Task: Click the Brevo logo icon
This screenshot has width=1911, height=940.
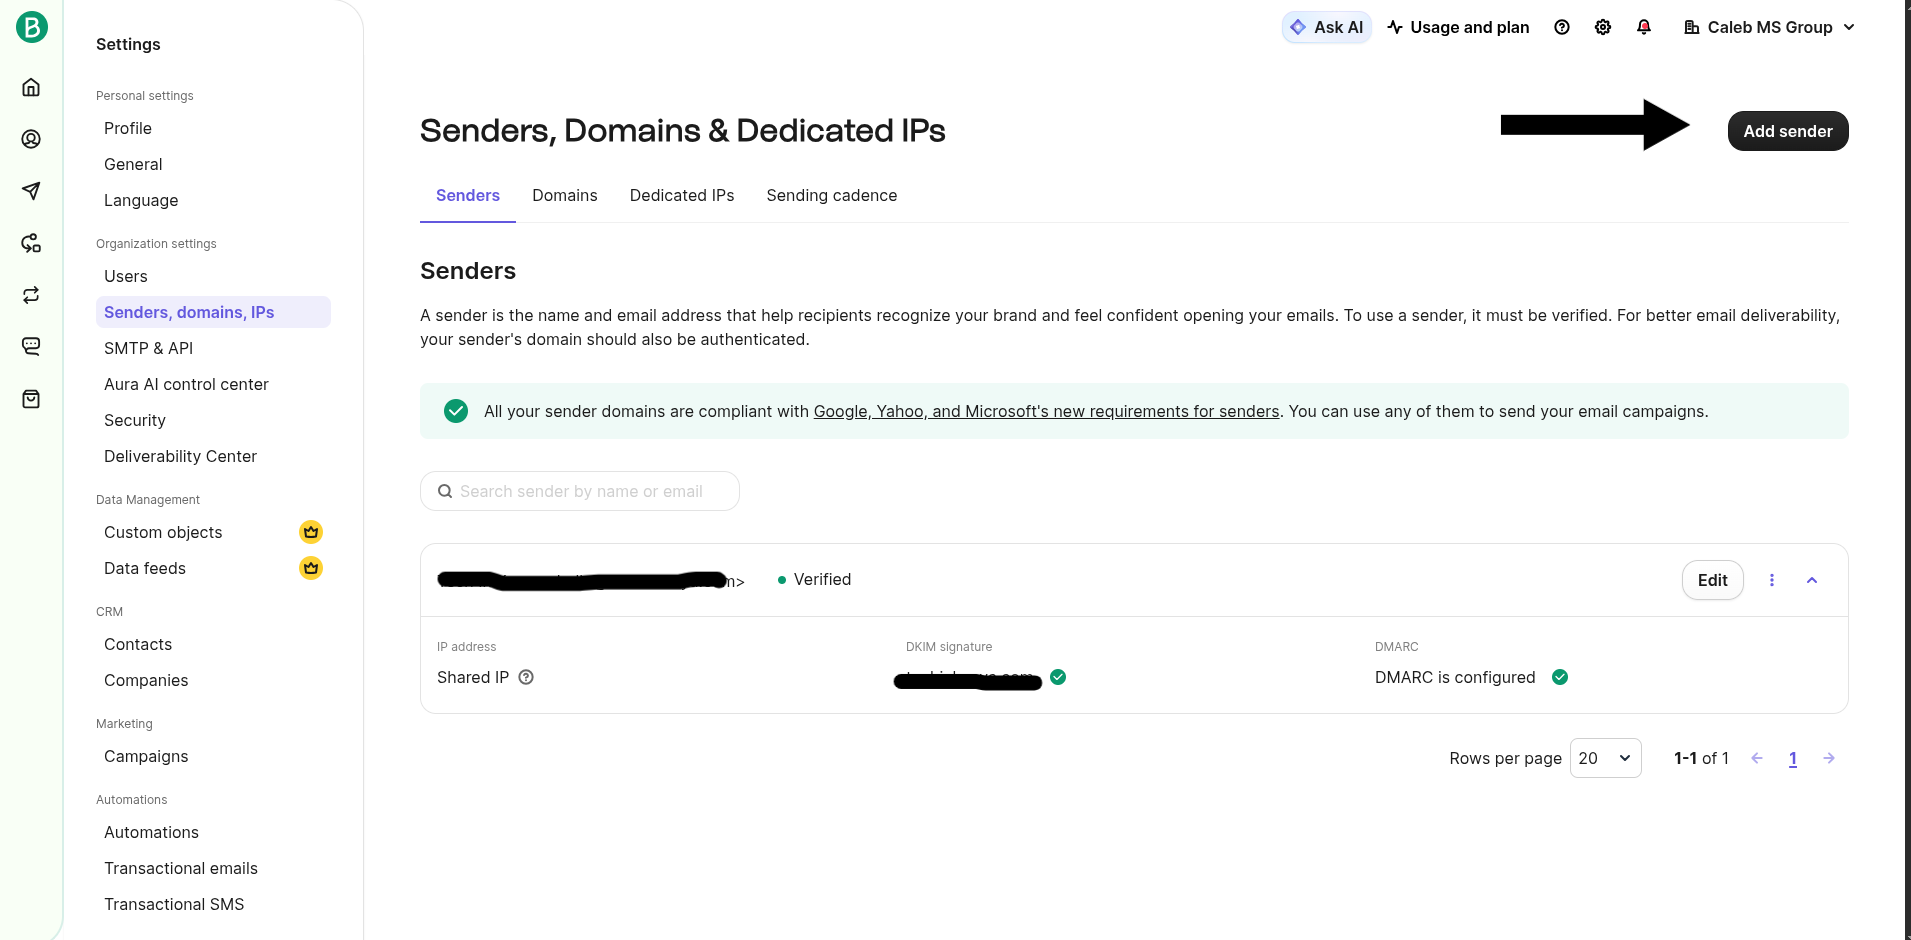Action: 32,27
